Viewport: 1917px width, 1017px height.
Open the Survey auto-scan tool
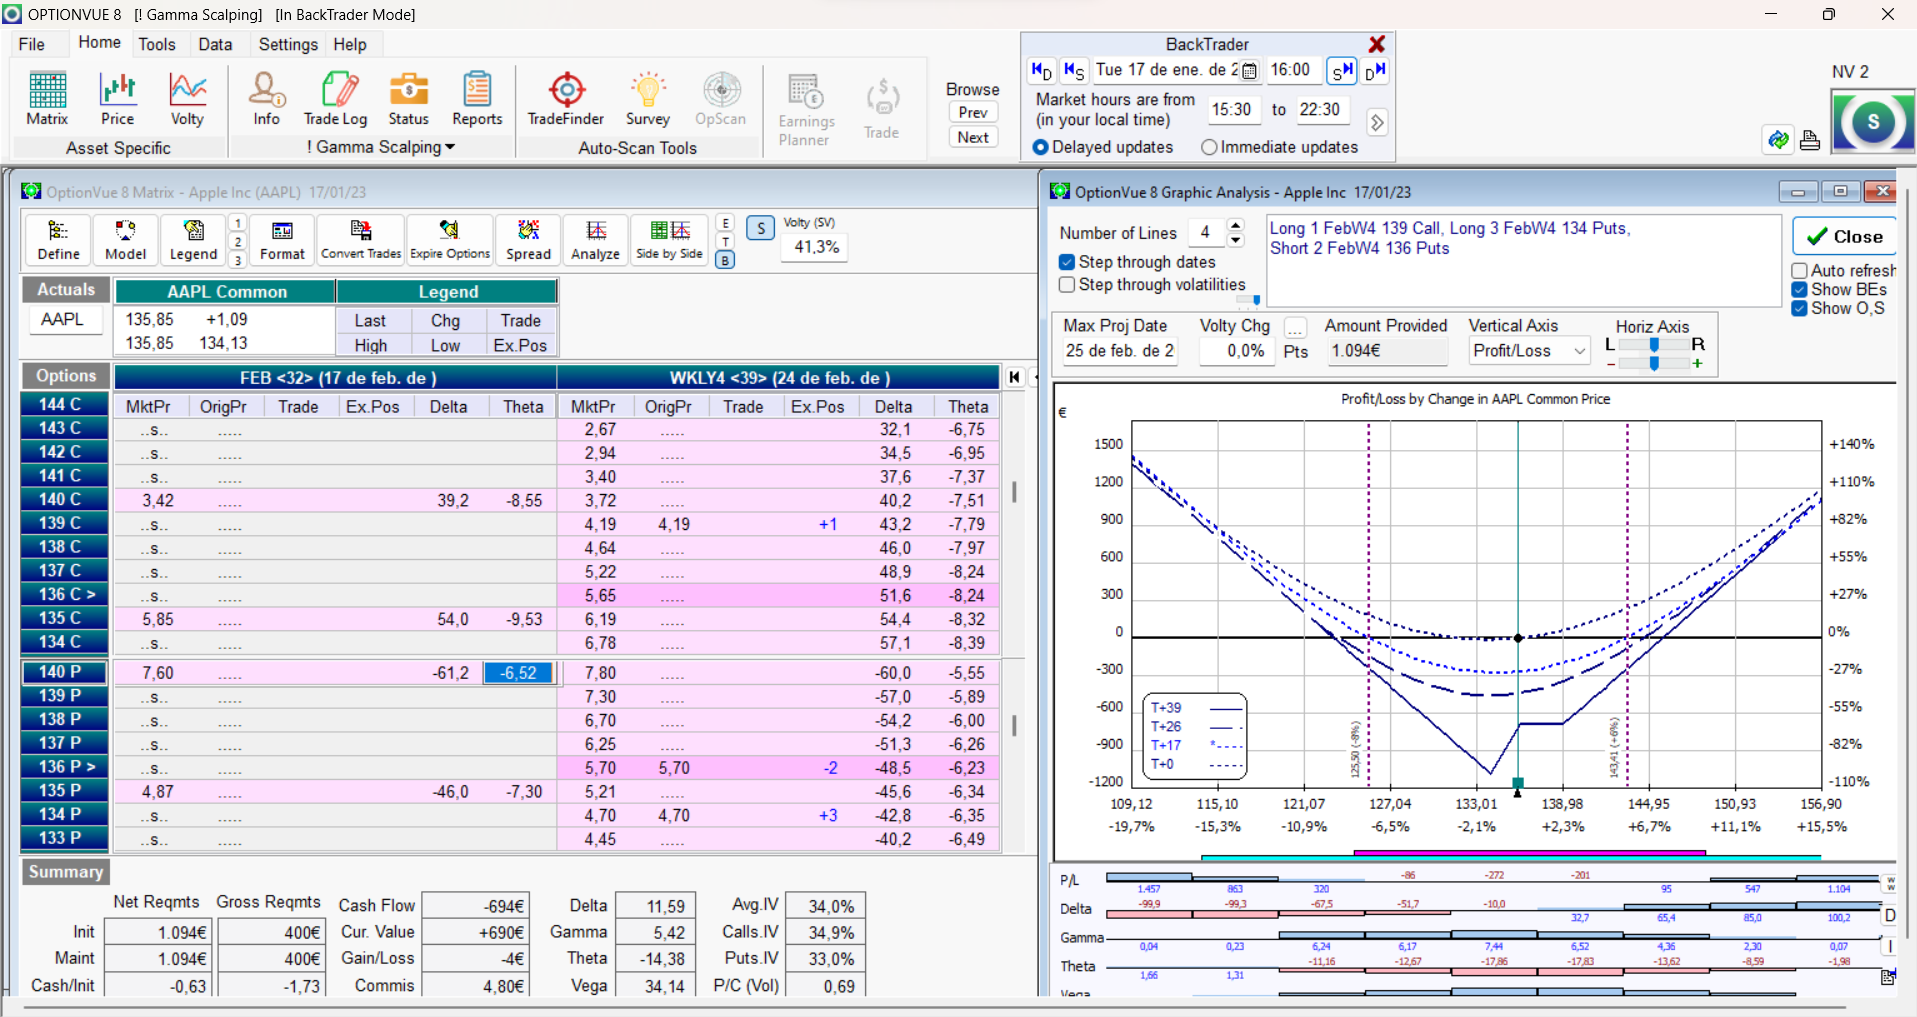pyautogui.click(x=648, y=99)
